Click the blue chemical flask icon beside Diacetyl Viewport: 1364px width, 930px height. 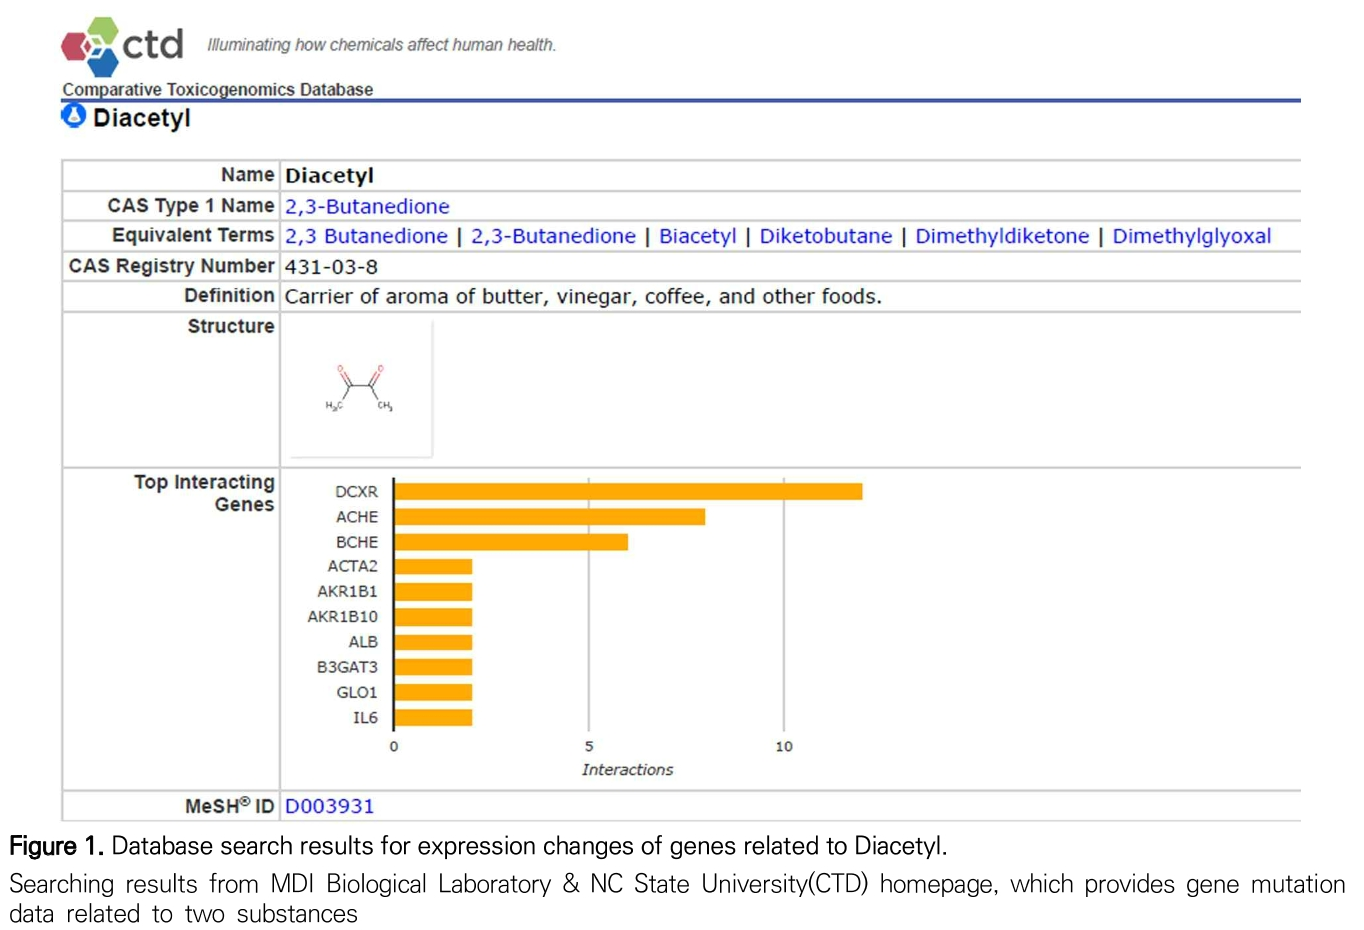point(74,116)
